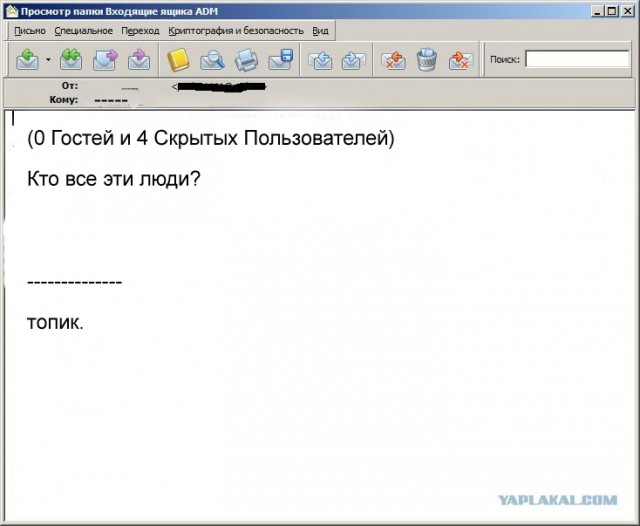Viewport: 640px width, 526px height.
Task: Click into the Поиск search field
Action: pyautogui.click(x=577, y=59)
